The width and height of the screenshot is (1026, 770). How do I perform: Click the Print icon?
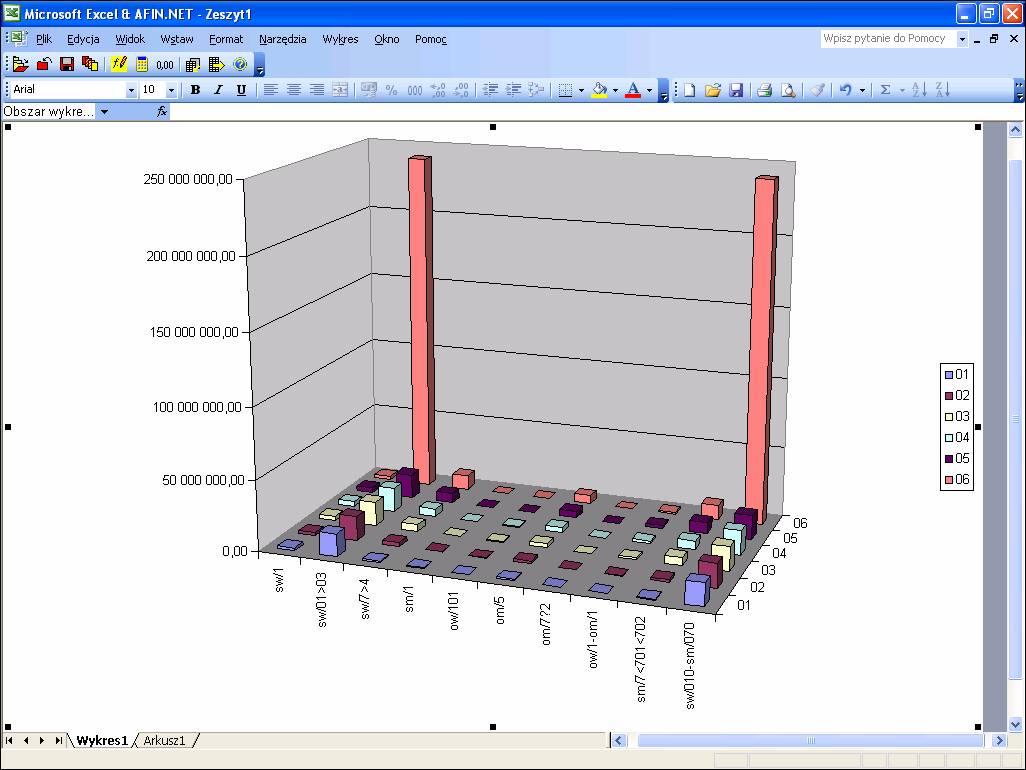764,90
